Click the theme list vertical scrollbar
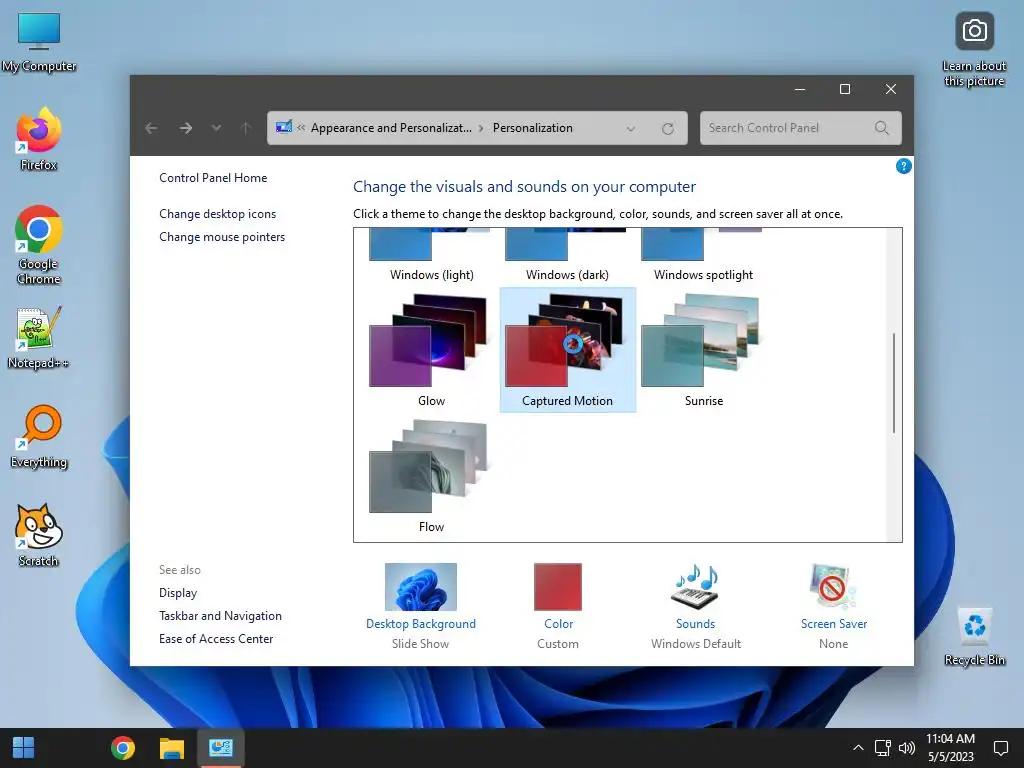The height and width of the screenshot is (768, 1024). tap(893, 385)
